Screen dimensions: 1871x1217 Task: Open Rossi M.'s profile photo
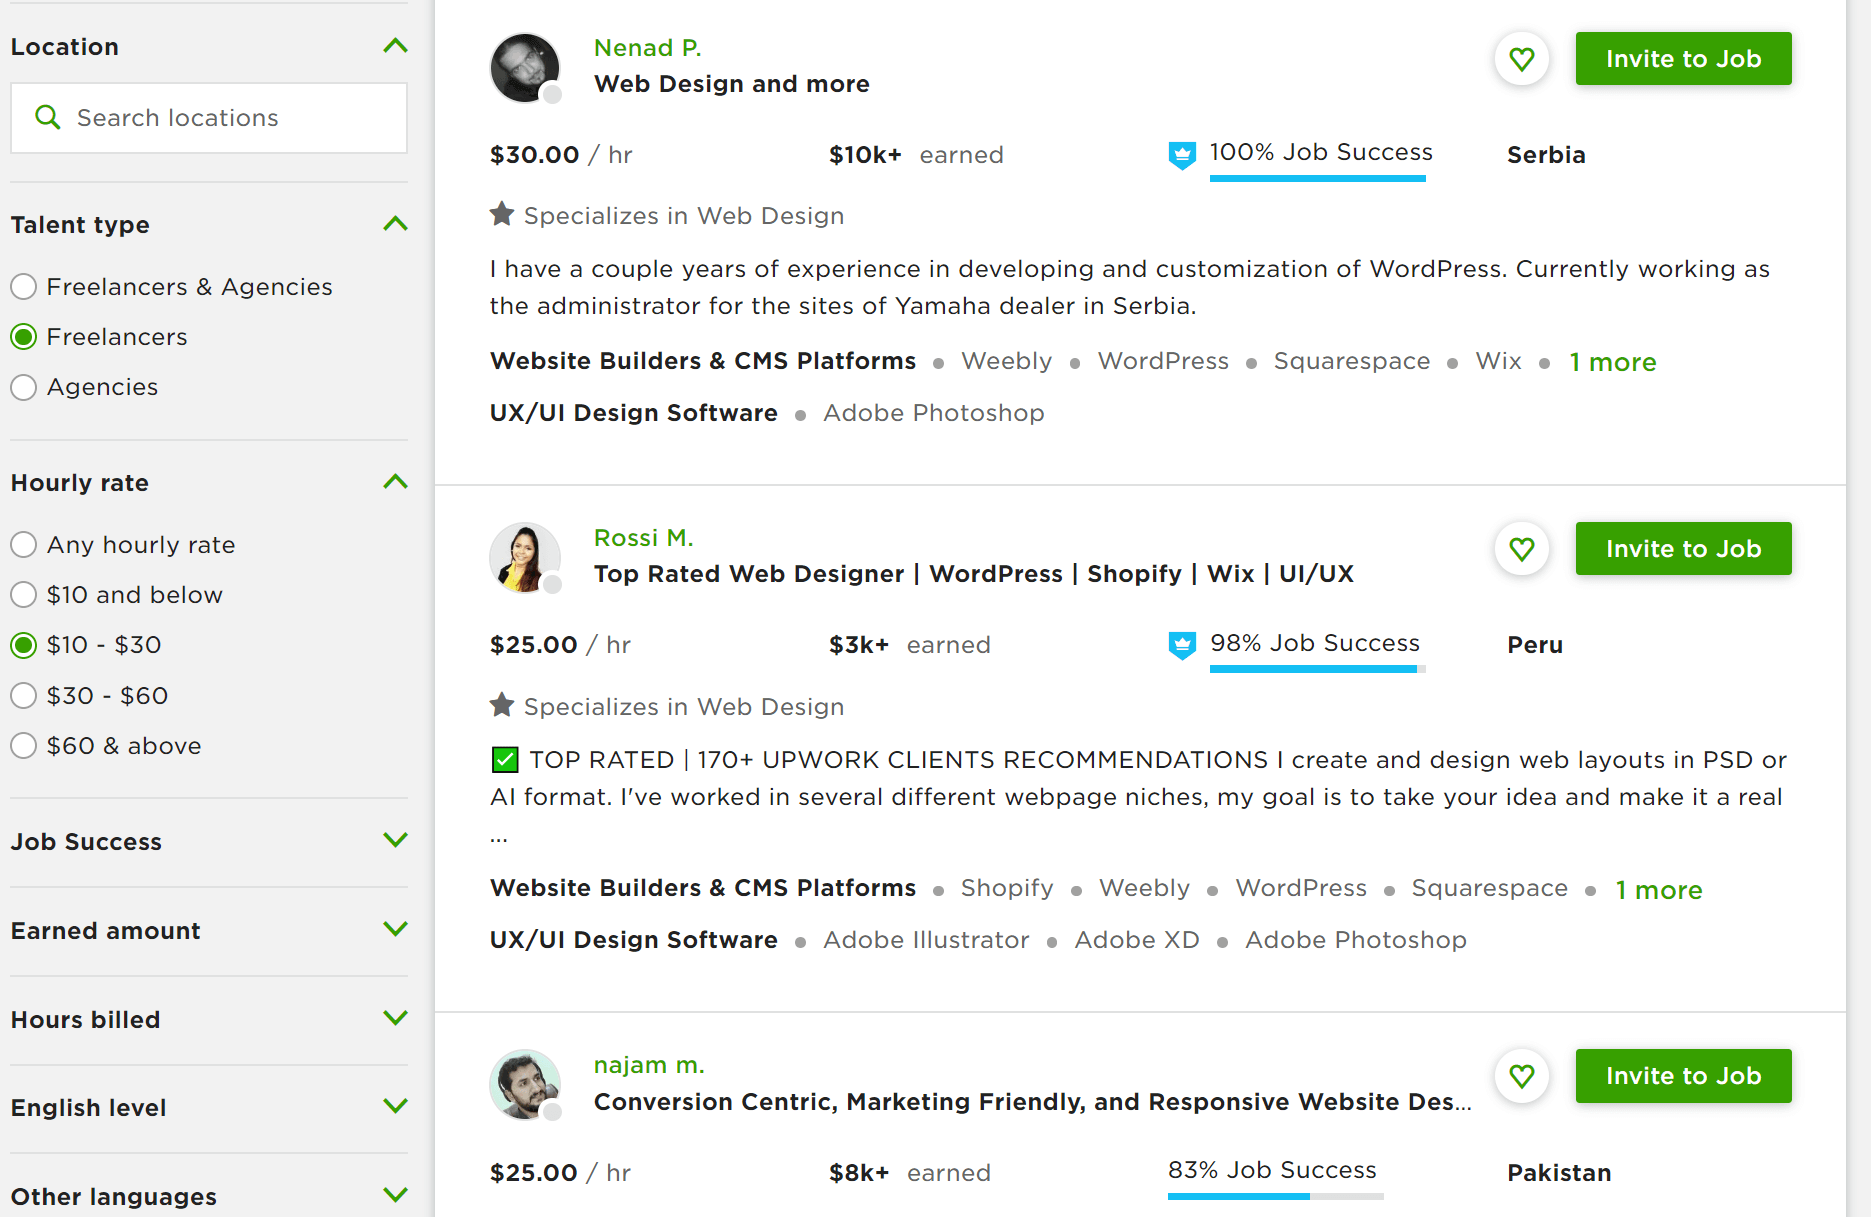[525, 558]
